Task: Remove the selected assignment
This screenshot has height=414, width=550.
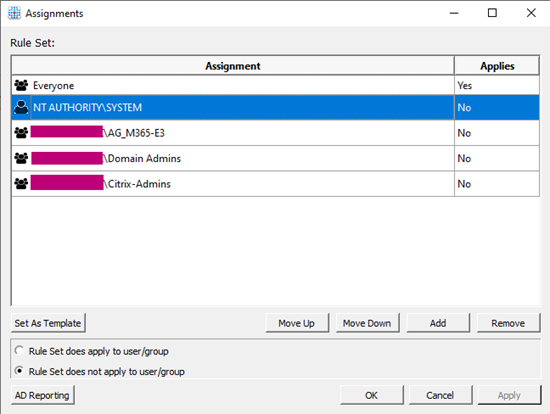Action: (x=508, y=323)
